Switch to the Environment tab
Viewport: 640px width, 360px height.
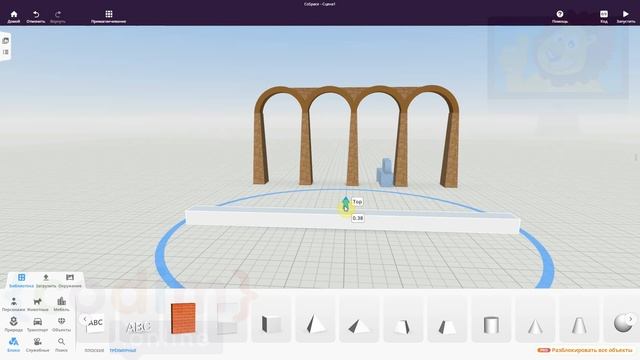(70, 281)
